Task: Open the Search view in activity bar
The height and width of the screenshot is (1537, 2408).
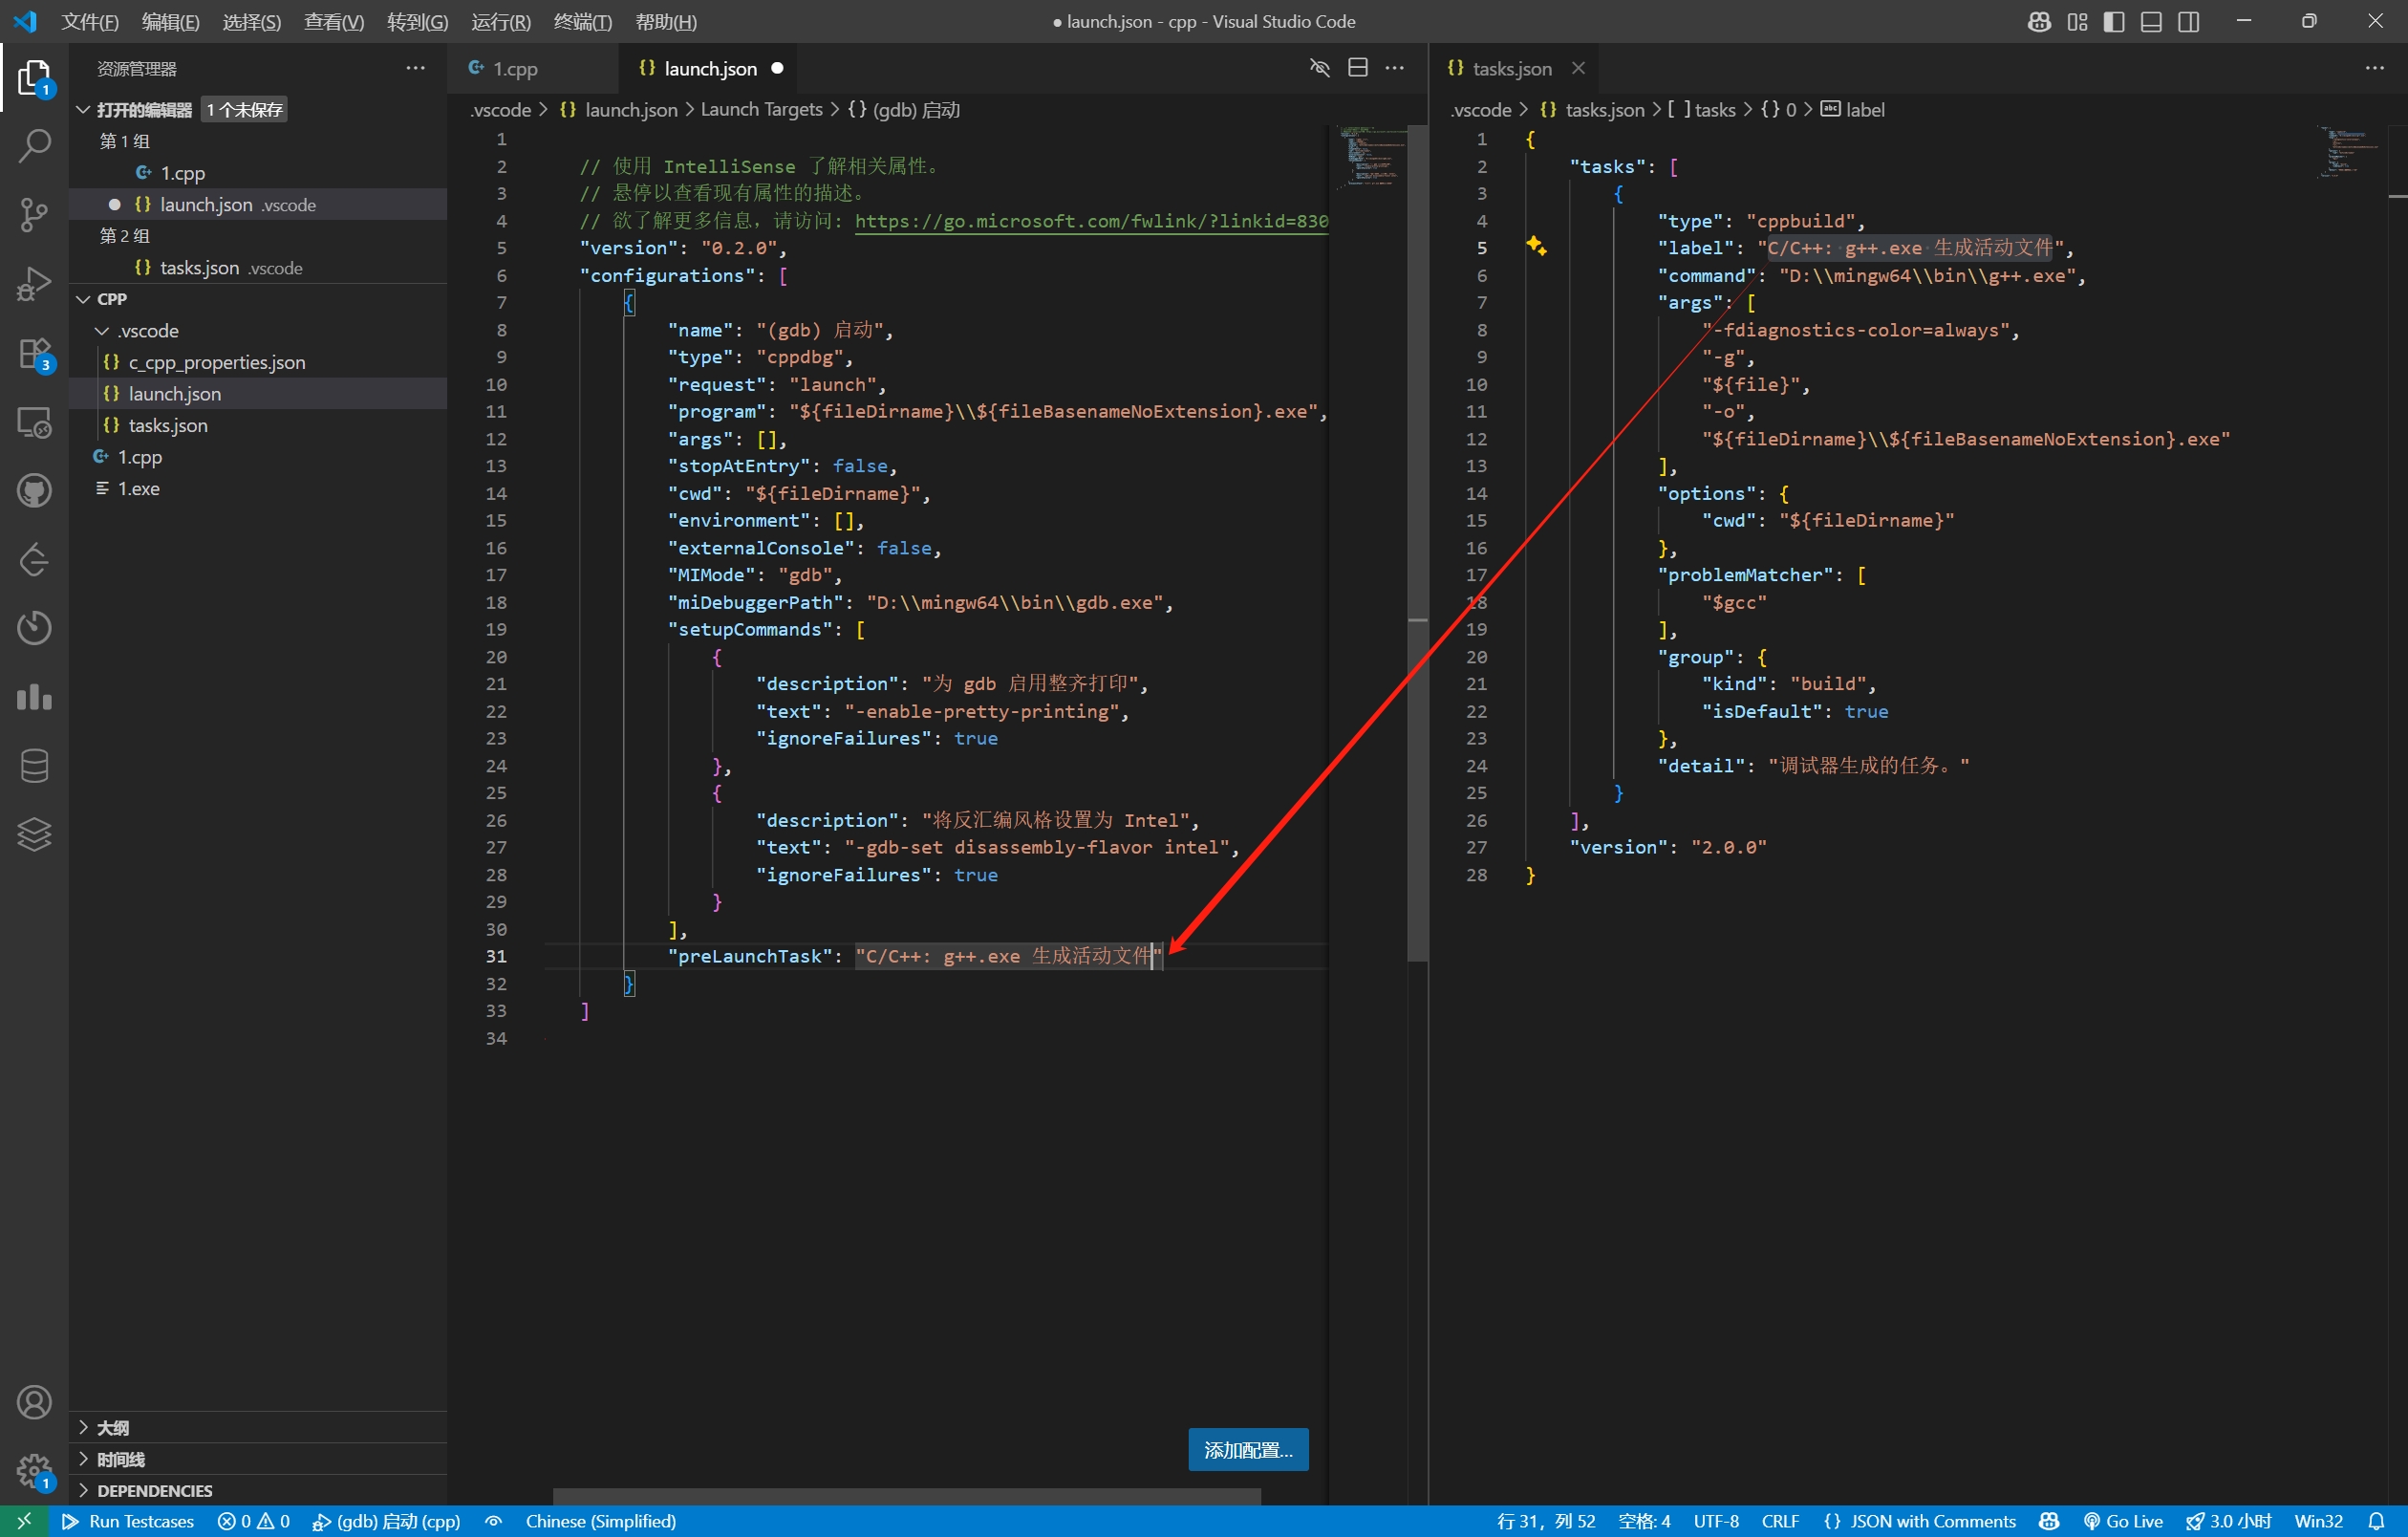Action: (x=34, y=146)
